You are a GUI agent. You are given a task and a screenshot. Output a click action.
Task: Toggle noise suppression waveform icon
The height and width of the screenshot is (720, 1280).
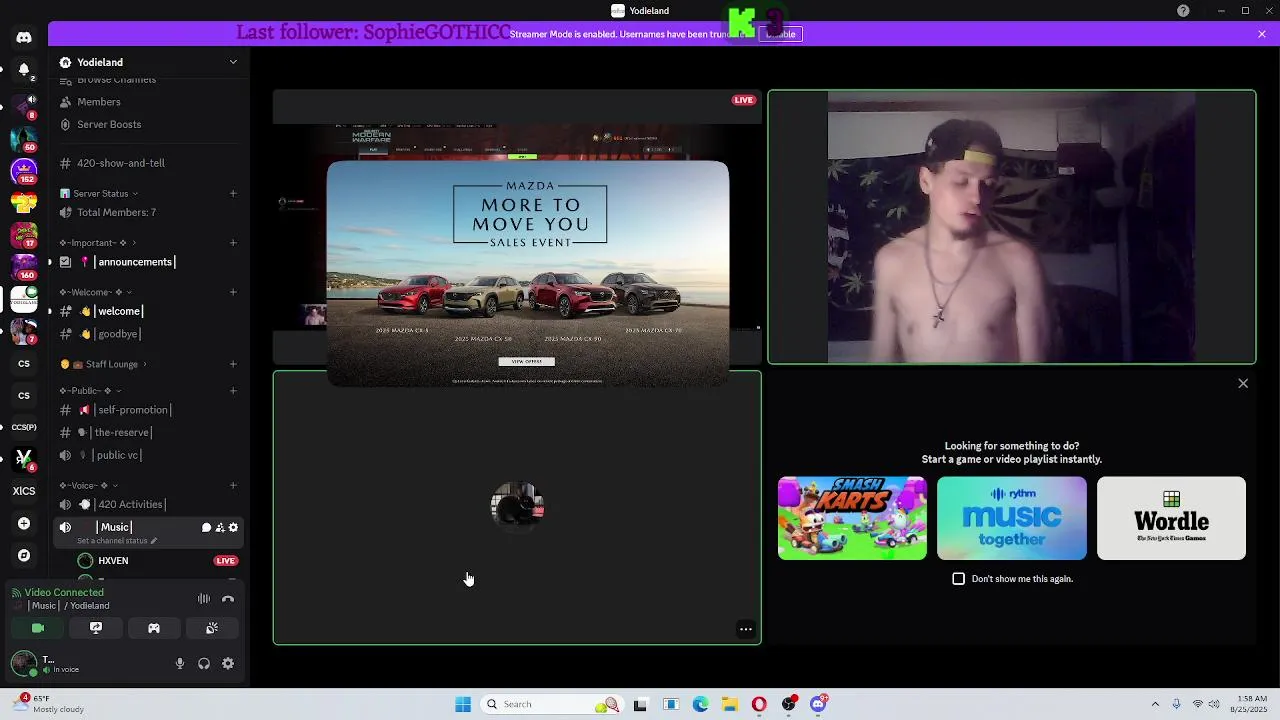pyautogui.click(x=204, y=599)
